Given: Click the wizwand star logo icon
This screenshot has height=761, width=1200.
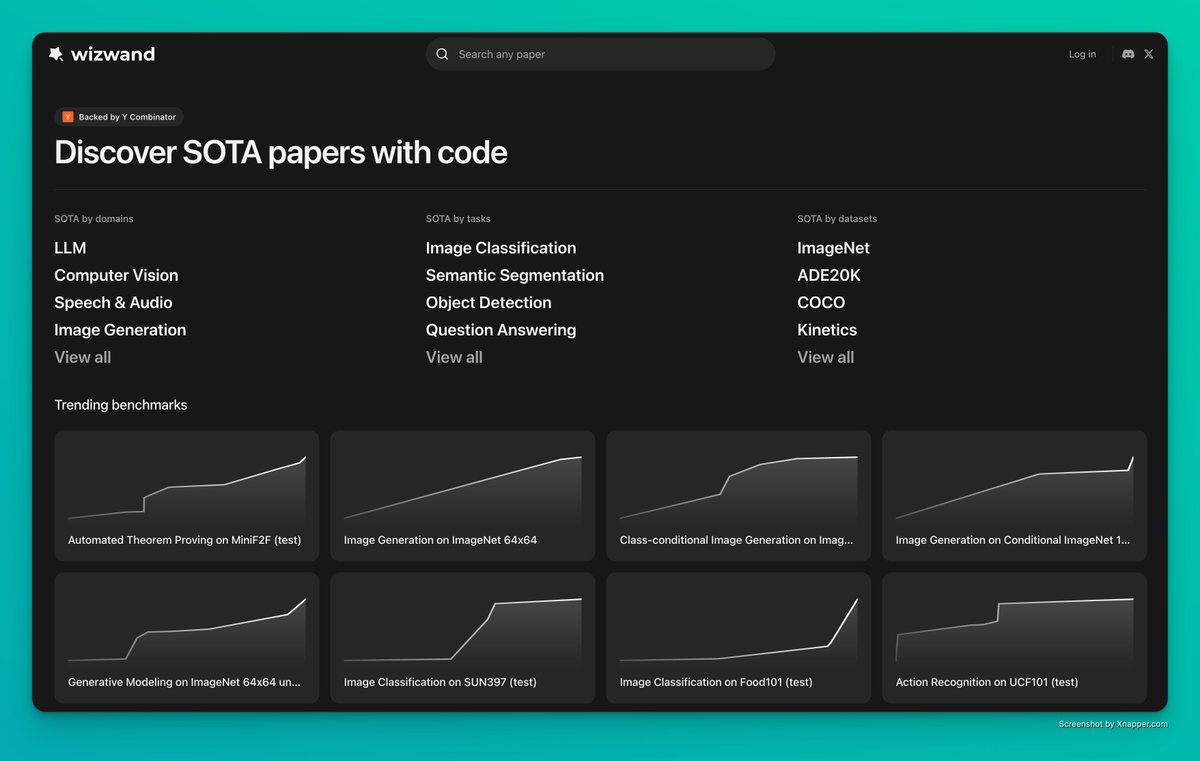Looking at the screenshot, I should tap(56, 54).
